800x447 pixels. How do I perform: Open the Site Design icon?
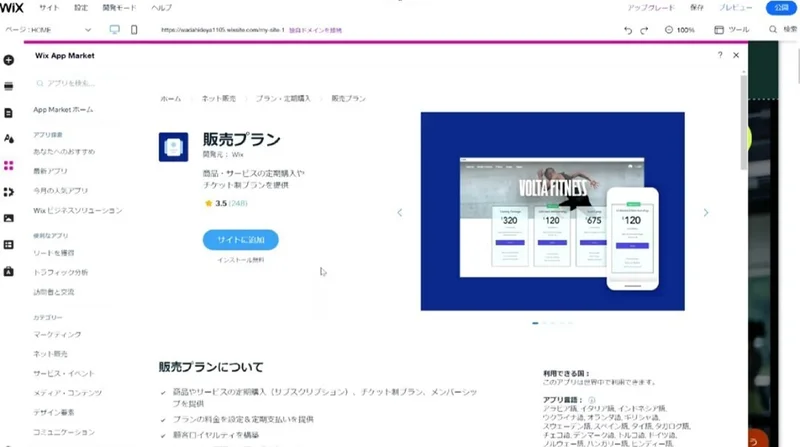[9, 139]
